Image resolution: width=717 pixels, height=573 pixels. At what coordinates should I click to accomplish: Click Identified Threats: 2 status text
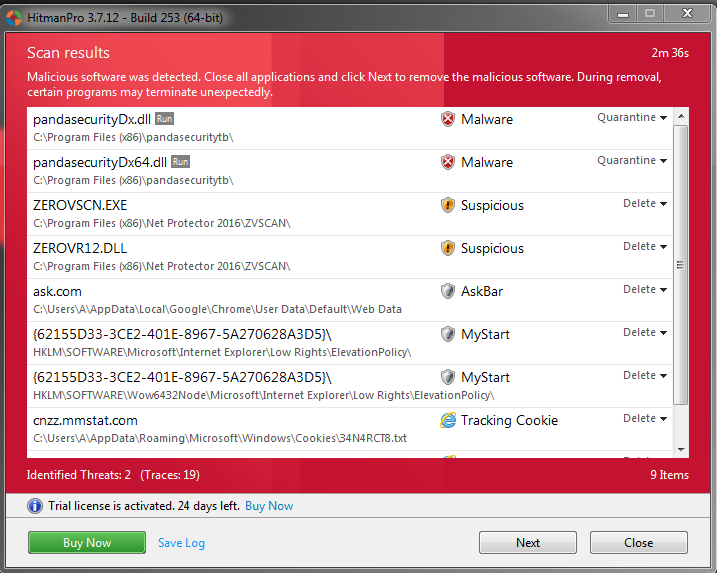[79, 475]
